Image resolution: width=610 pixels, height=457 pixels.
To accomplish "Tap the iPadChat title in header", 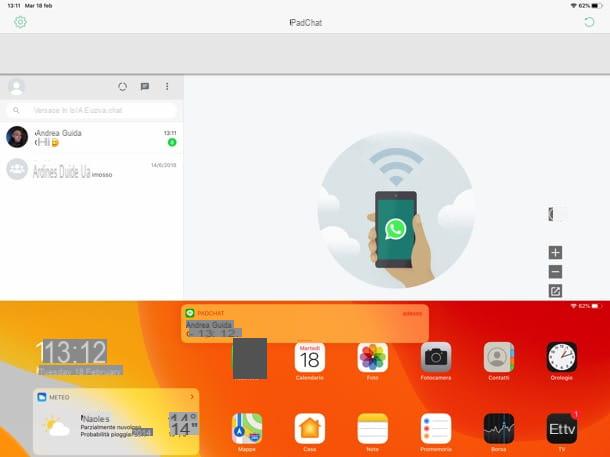I will pos(305,23).
